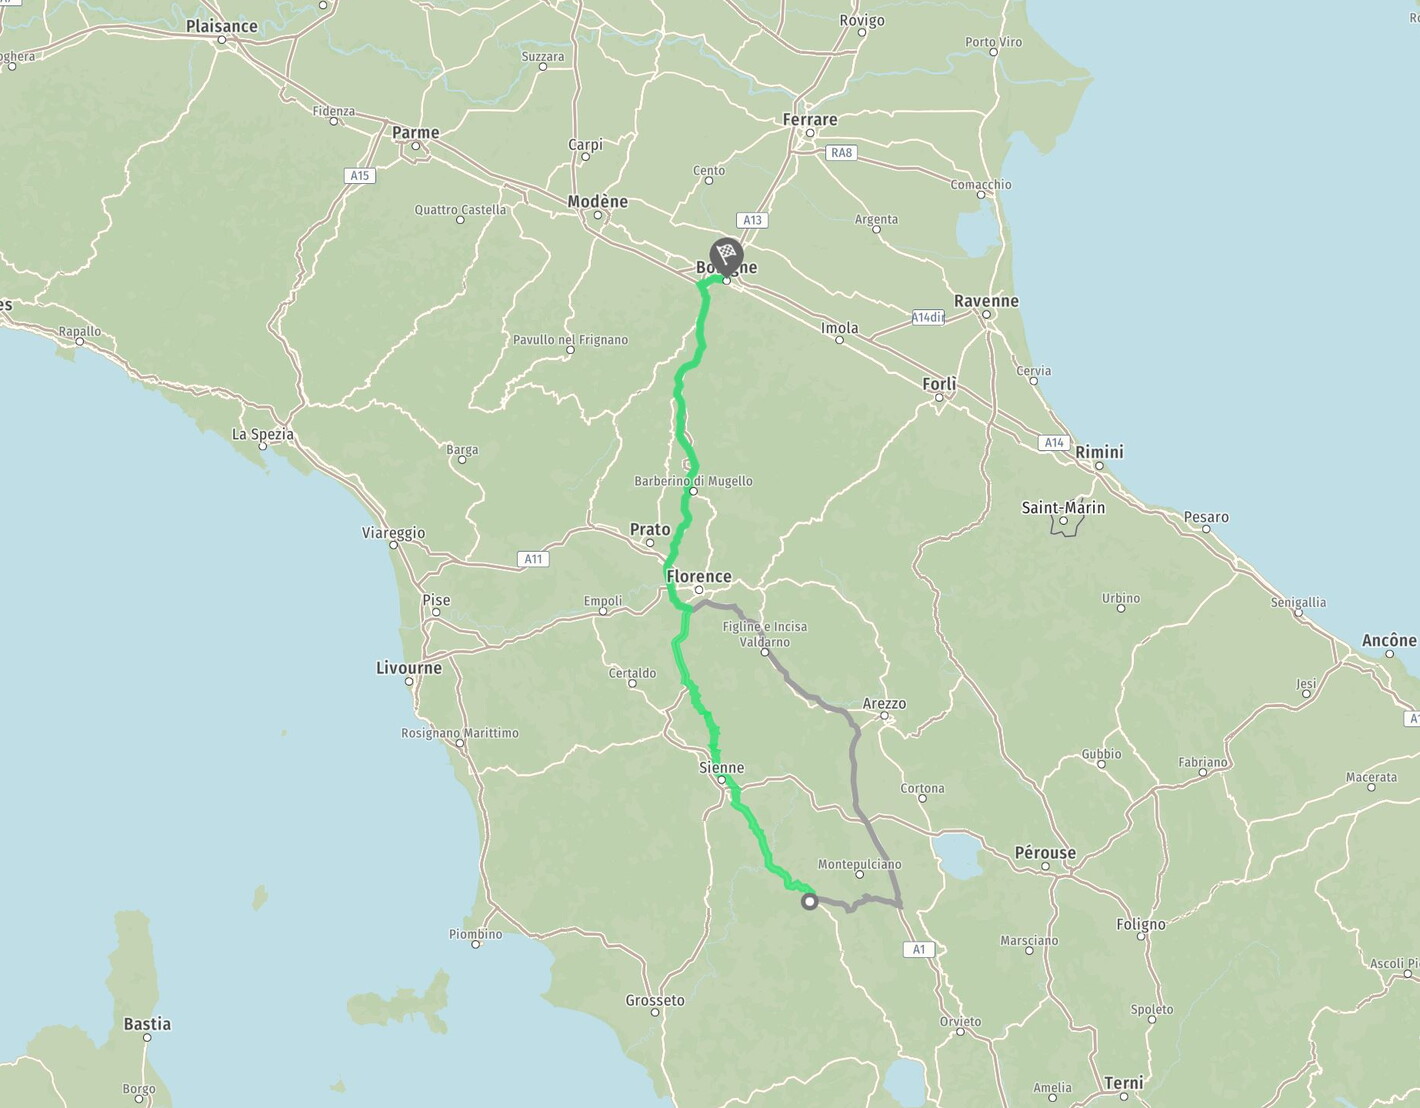
Task: Click the RA8 road shield near Ferrare
Action: pyautogui.click(x=841, y=153)
